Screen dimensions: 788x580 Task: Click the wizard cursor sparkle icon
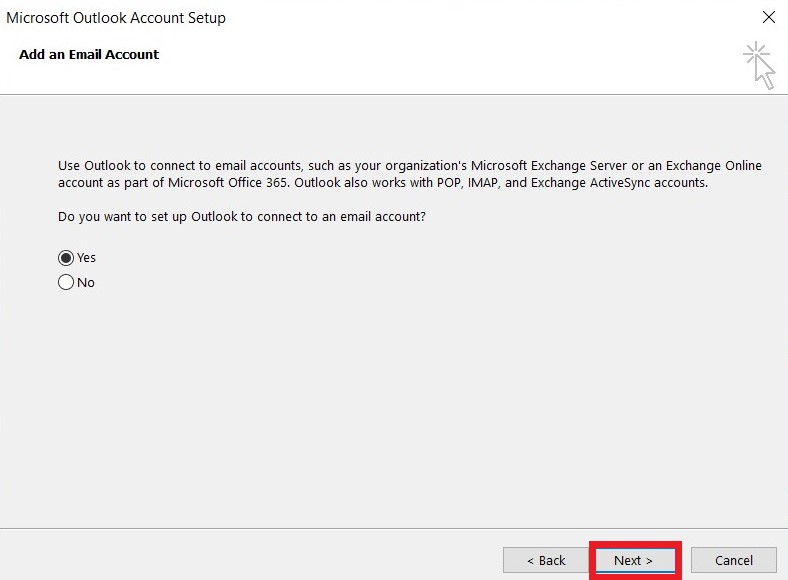pos(760,66)
